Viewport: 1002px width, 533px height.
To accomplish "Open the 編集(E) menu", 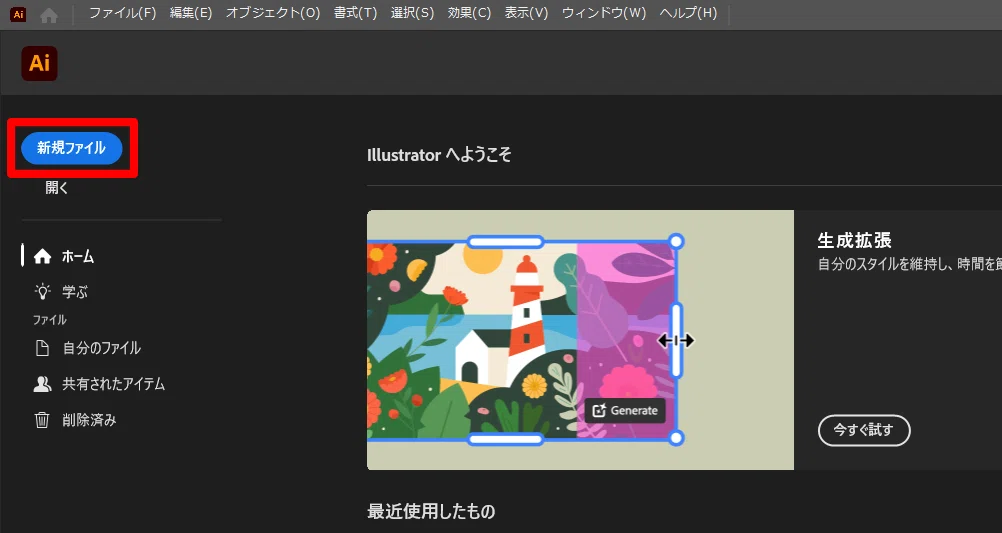I will (x=191, y=13).
